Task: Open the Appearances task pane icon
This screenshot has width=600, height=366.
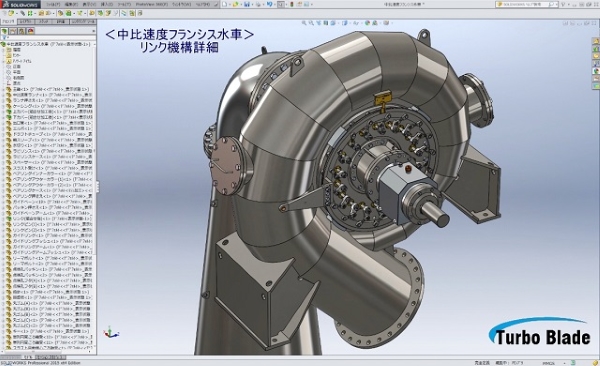Action: click(596, 71)
